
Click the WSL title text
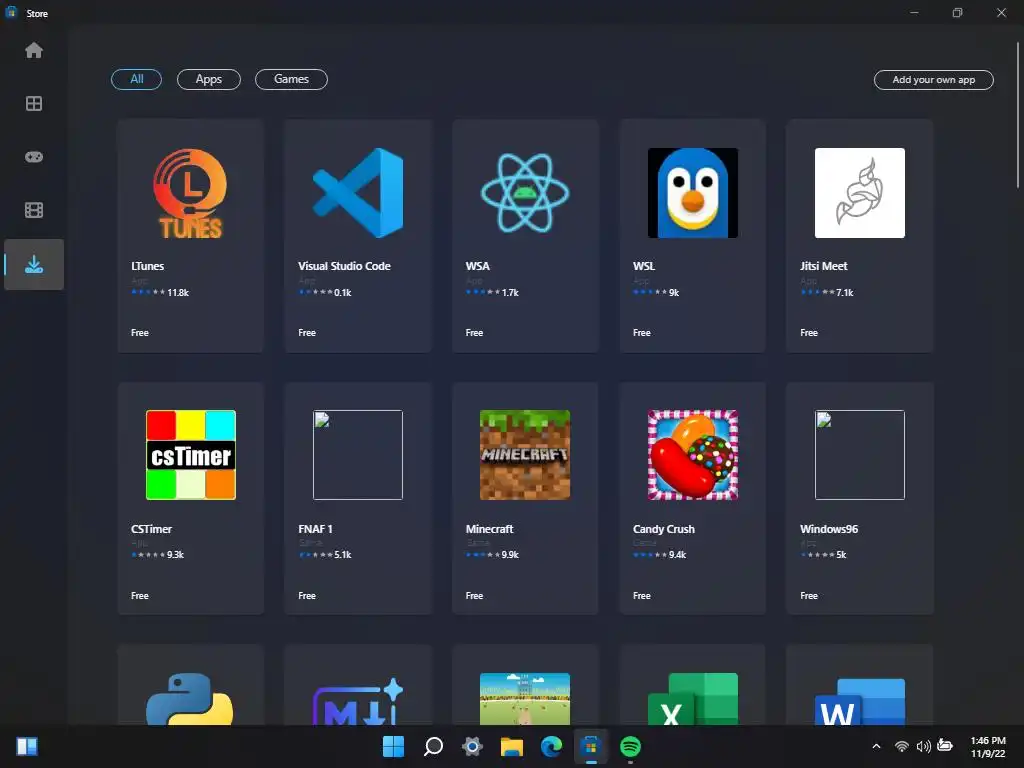[644, 266]
